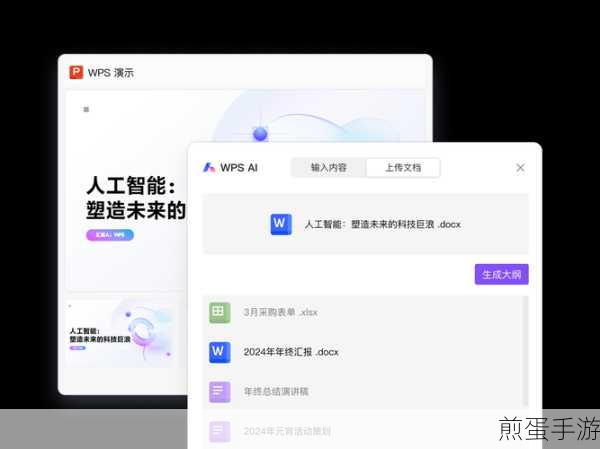The height and width of the screenshot is (449, 600).
Task: Click the small gray marker icon at the slide's top-left
Action: point(86,109)
